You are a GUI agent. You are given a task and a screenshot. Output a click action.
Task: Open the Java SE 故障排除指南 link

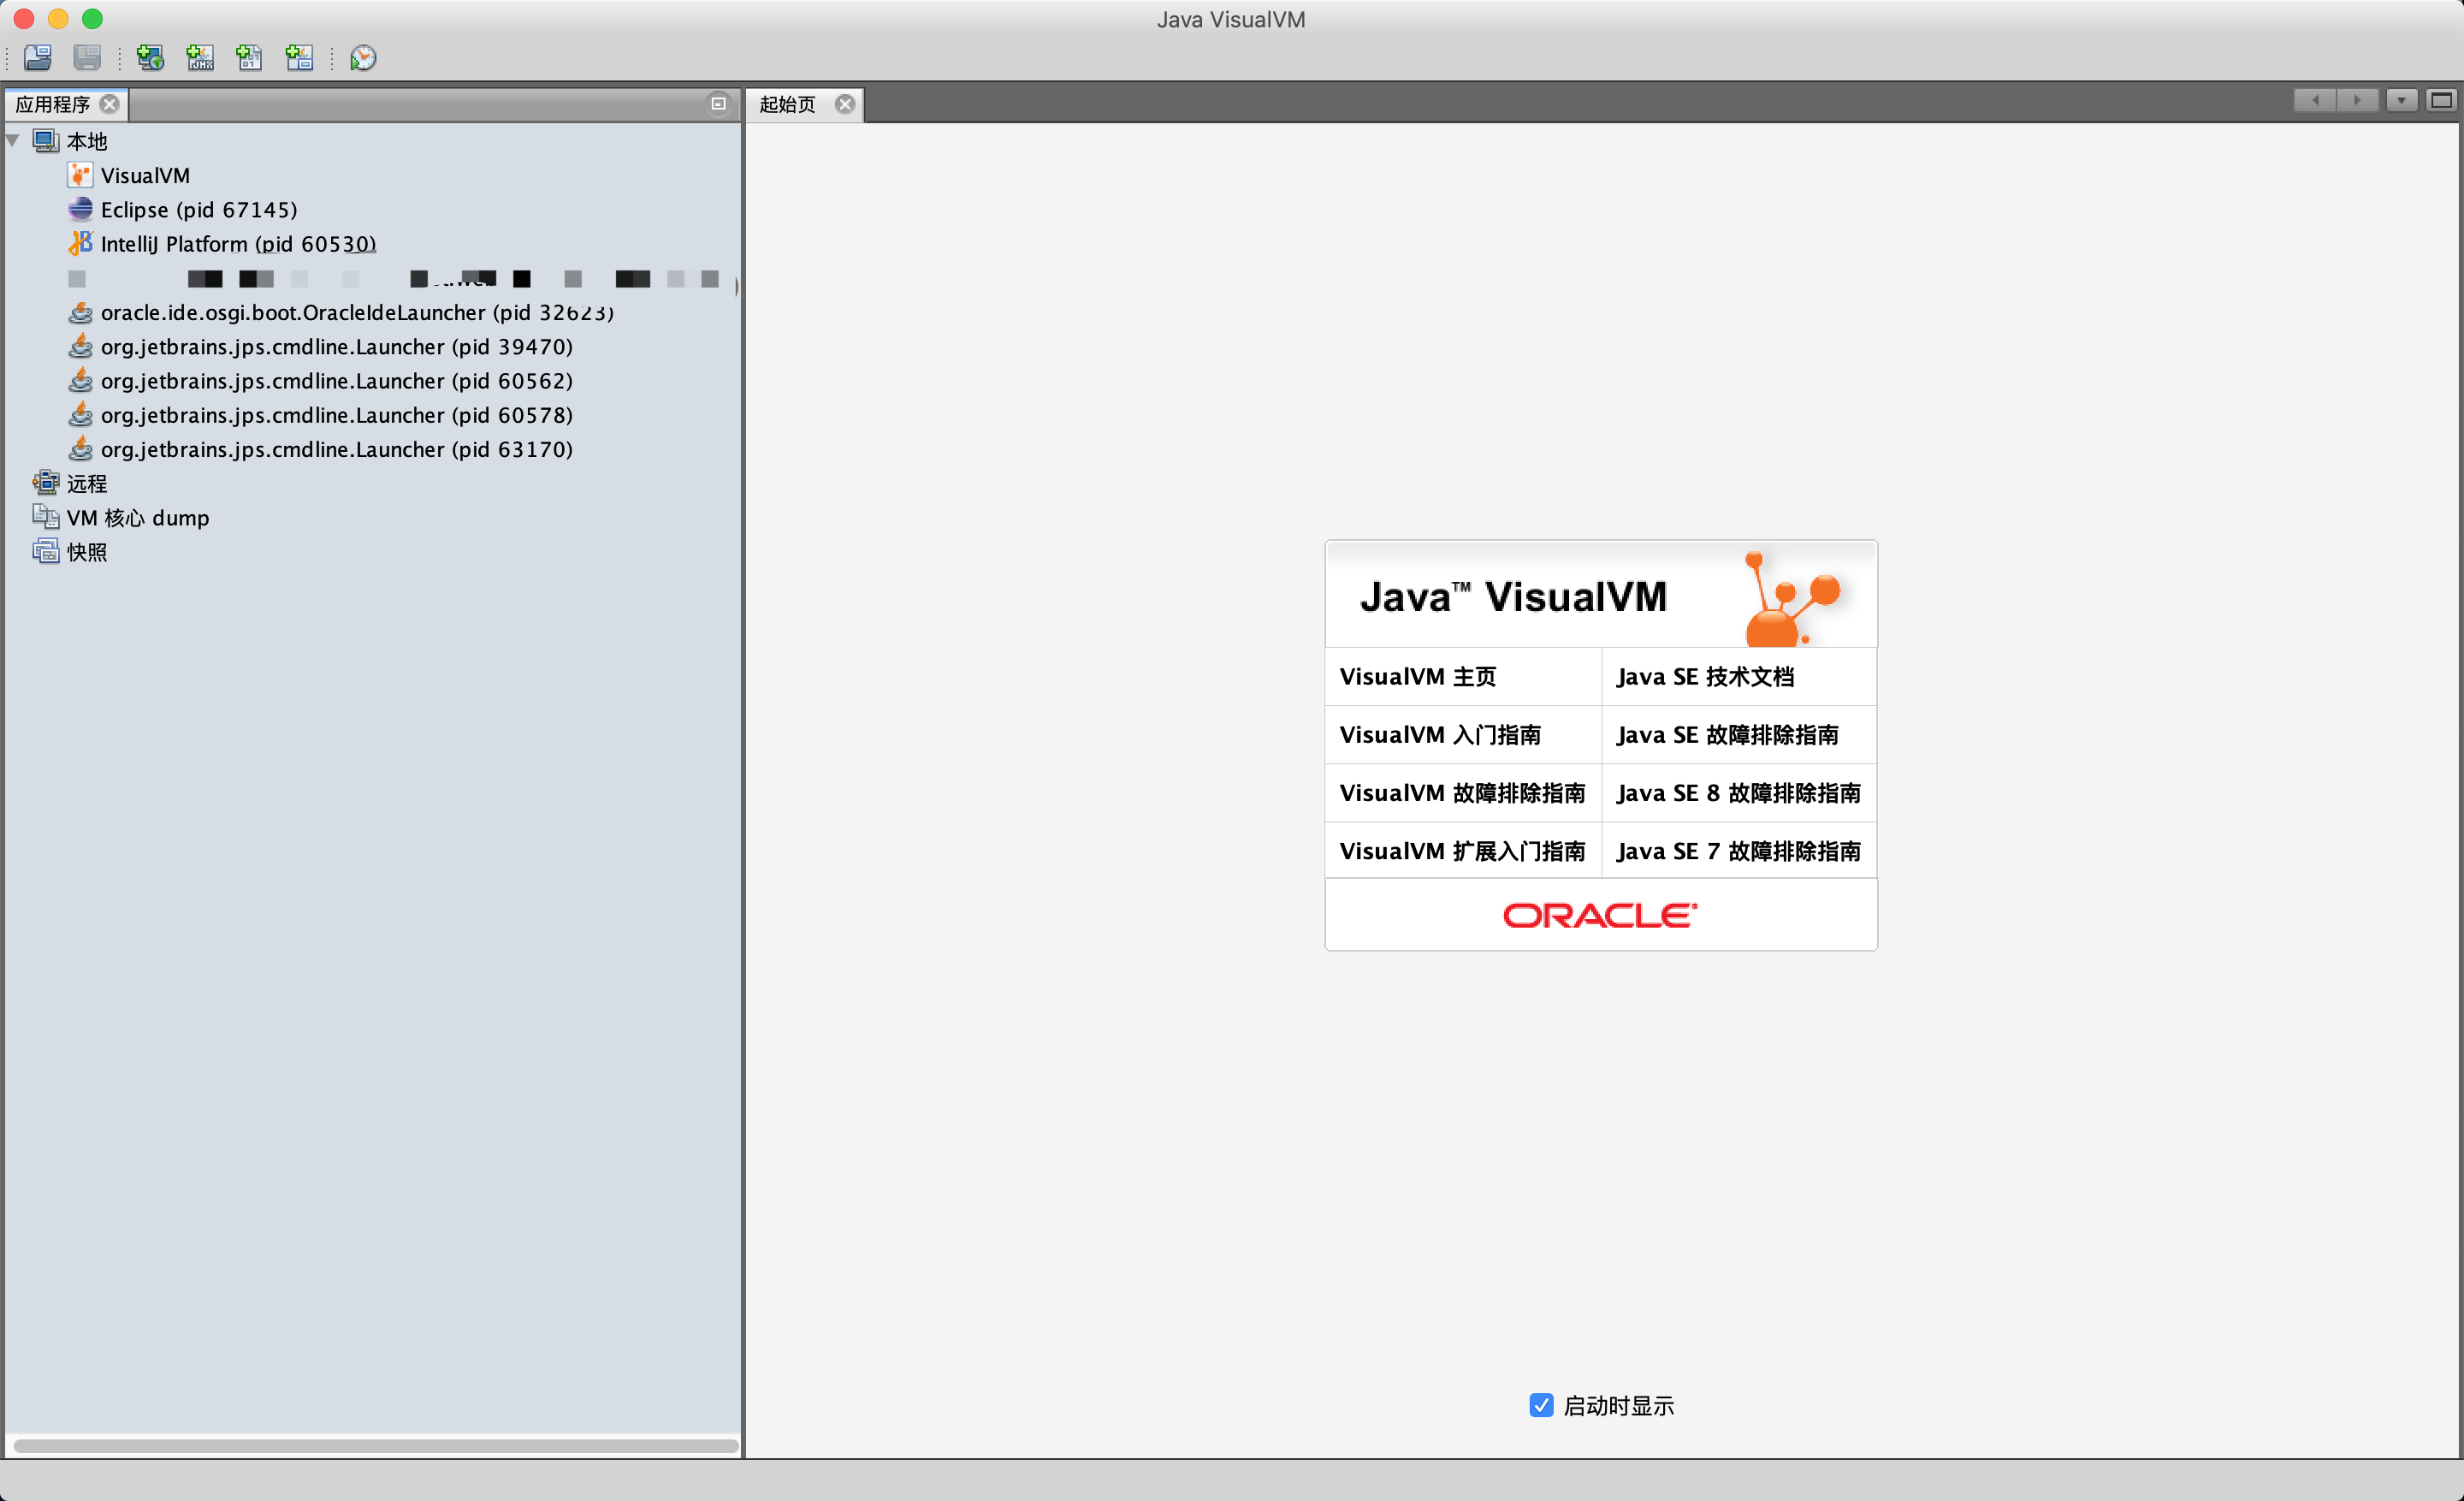click(x=1727, y=735)
